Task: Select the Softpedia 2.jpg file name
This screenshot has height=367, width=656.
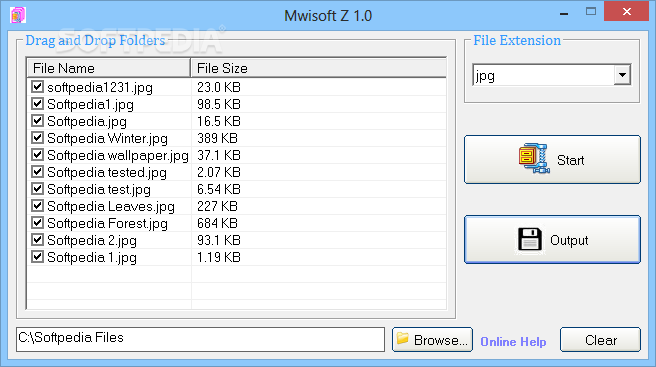Action: pos(92,241)
